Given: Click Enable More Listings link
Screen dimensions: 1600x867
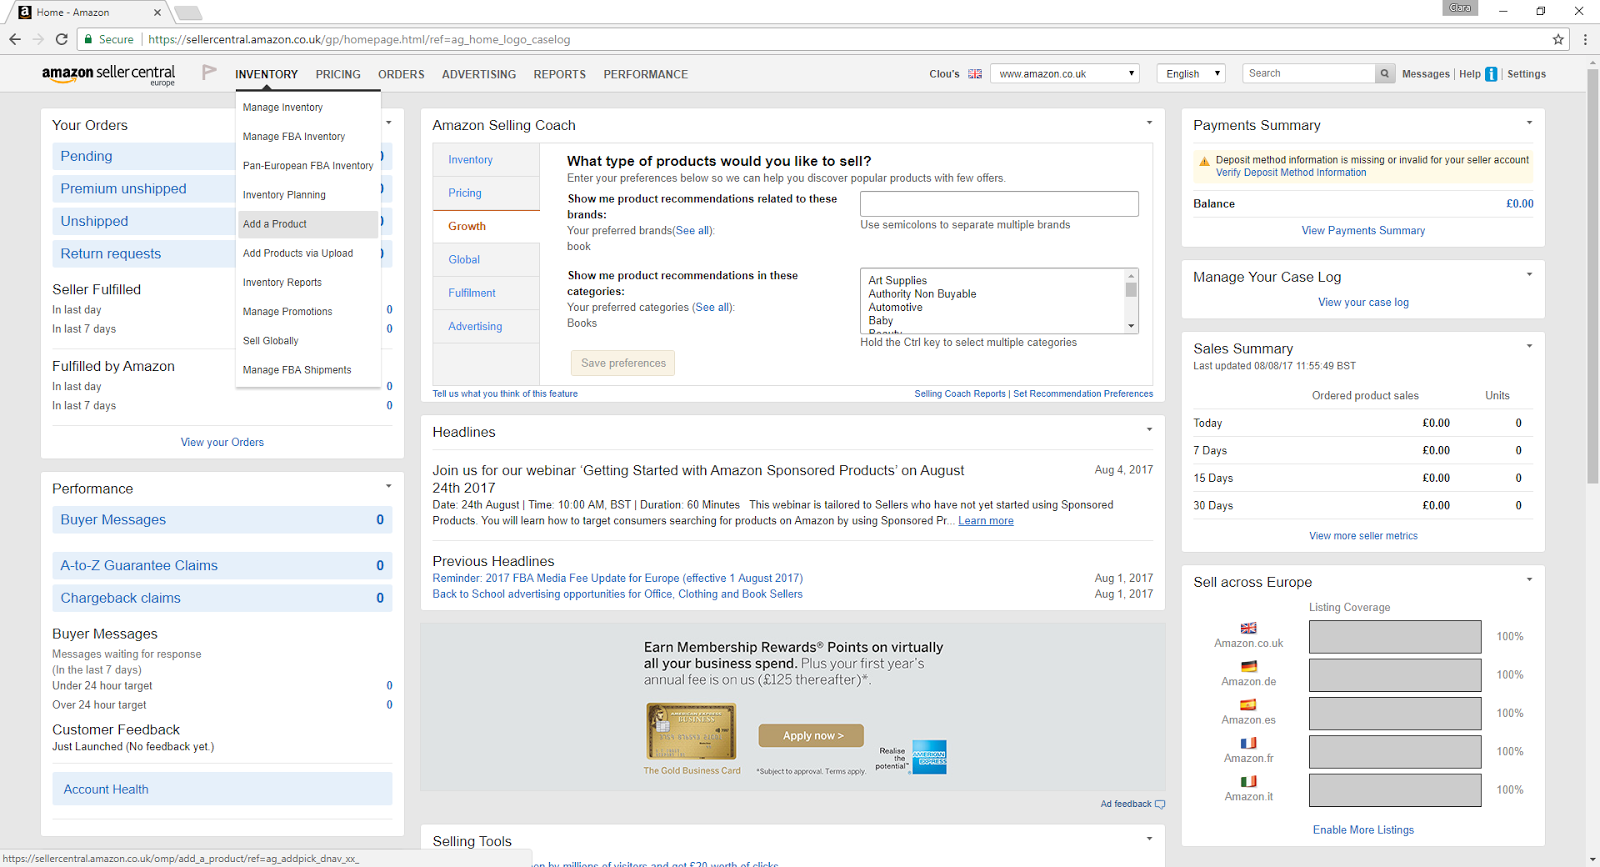Looking at the screenshot, I should [1363, 830].
